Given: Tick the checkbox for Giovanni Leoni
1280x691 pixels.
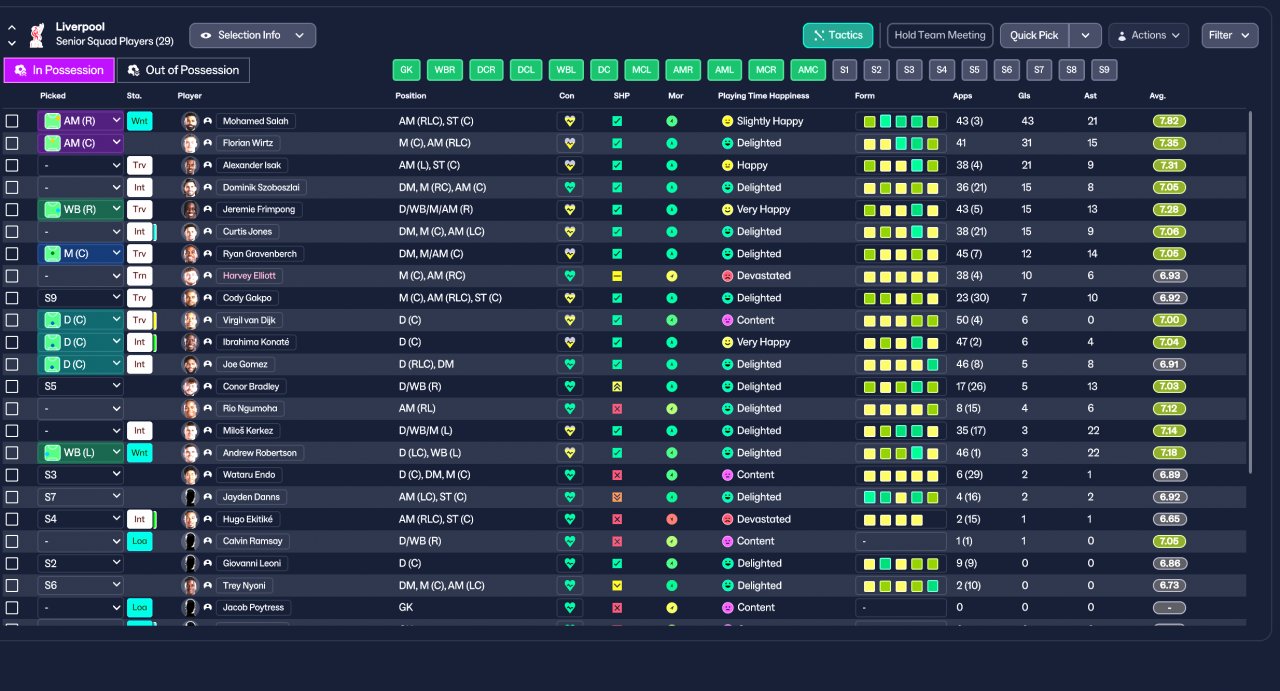Looking at the screenshot, I should point(12,563).
